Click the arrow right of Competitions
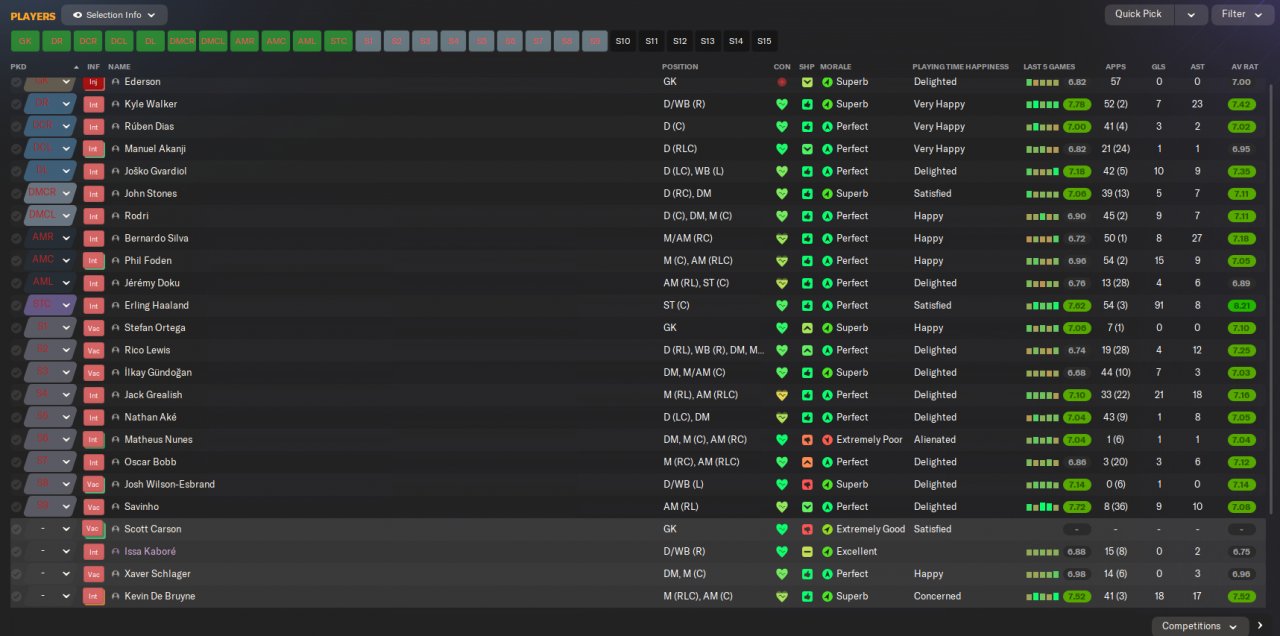Viewport: 1280px width, 636px height. (x=1260, y=626)
